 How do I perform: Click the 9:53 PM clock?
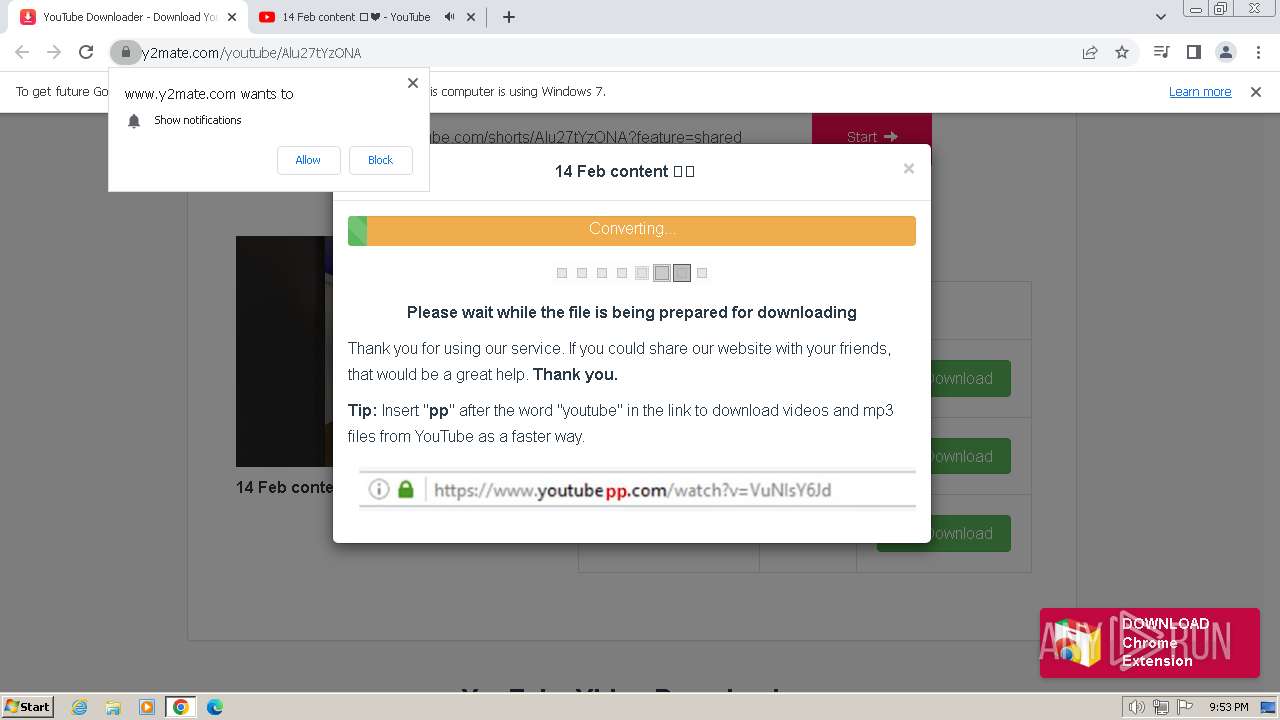tap(1228, 707)
